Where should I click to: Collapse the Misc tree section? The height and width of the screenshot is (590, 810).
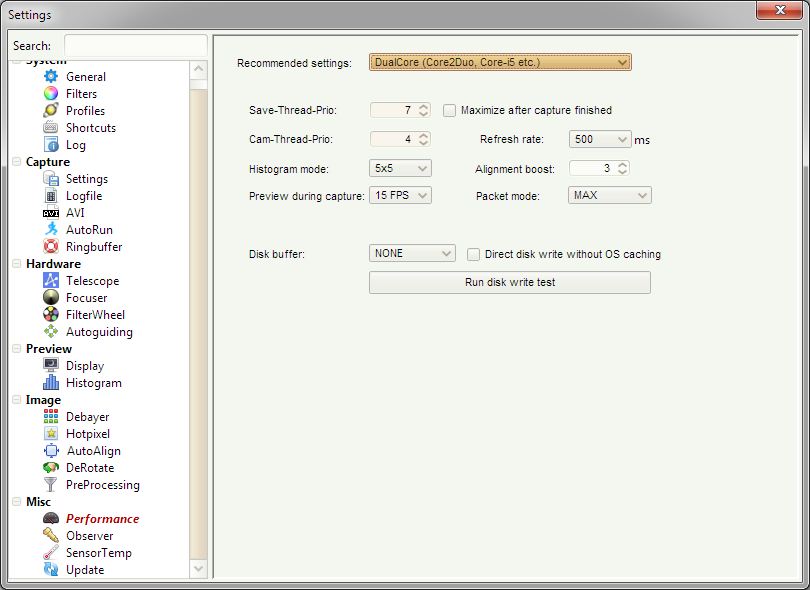17,502
